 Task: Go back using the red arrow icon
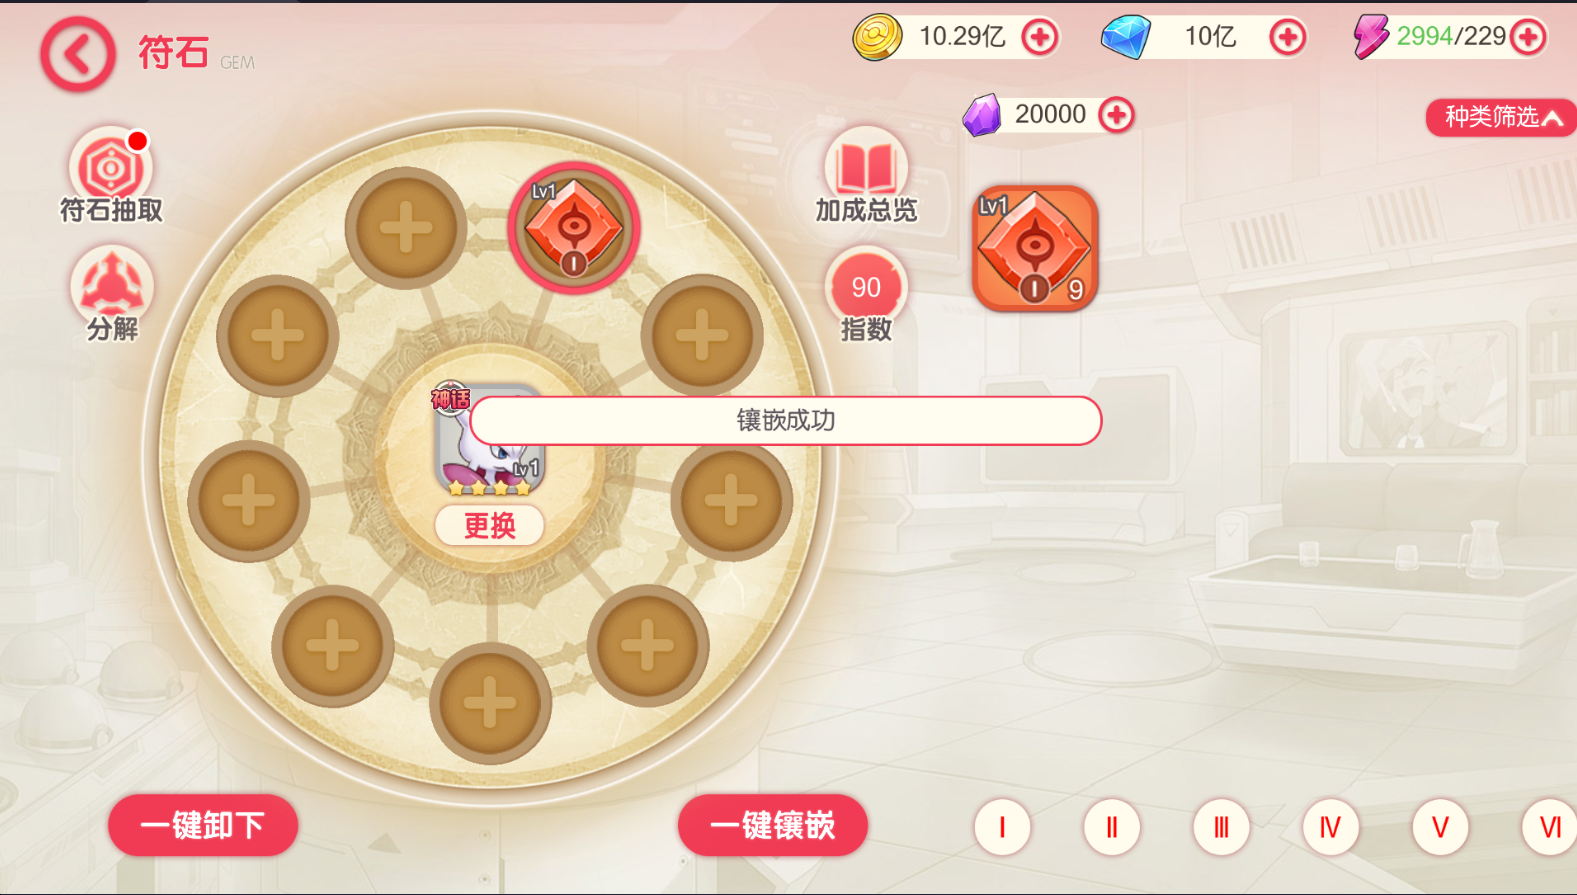click(78, 54)
